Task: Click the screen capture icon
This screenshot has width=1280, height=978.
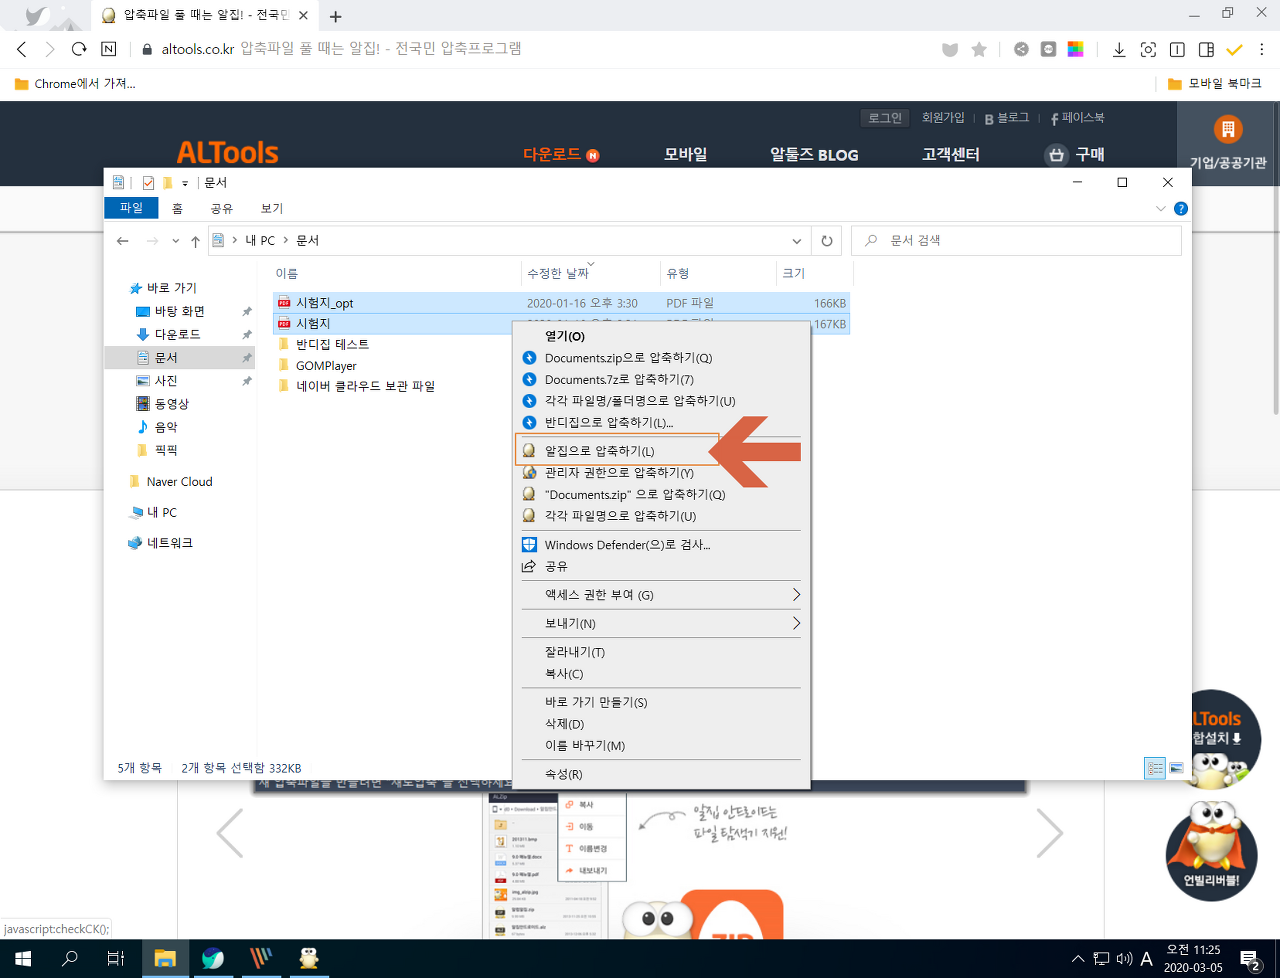Action: tap(1148, 49)
